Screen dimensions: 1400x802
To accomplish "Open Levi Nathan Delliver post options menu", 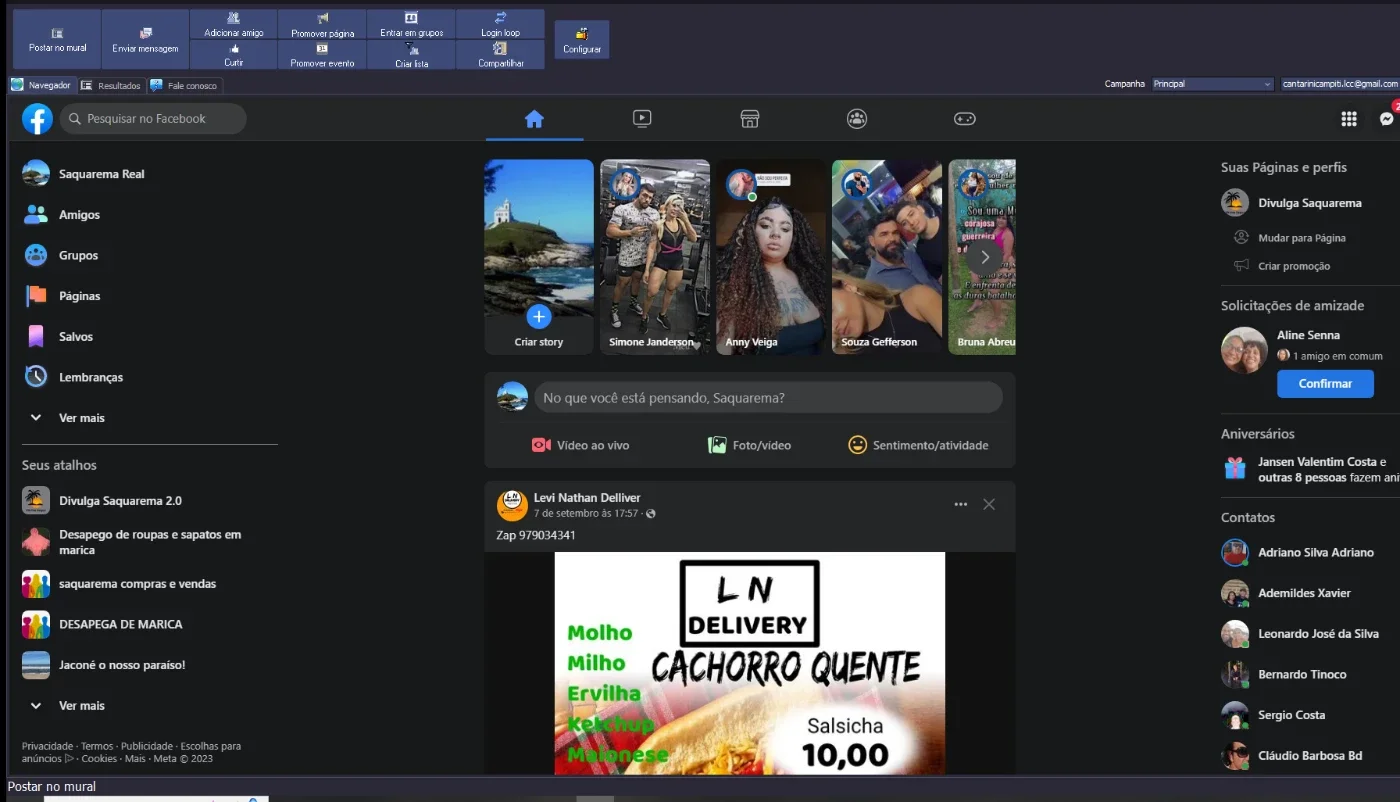I will click(961, 505).
